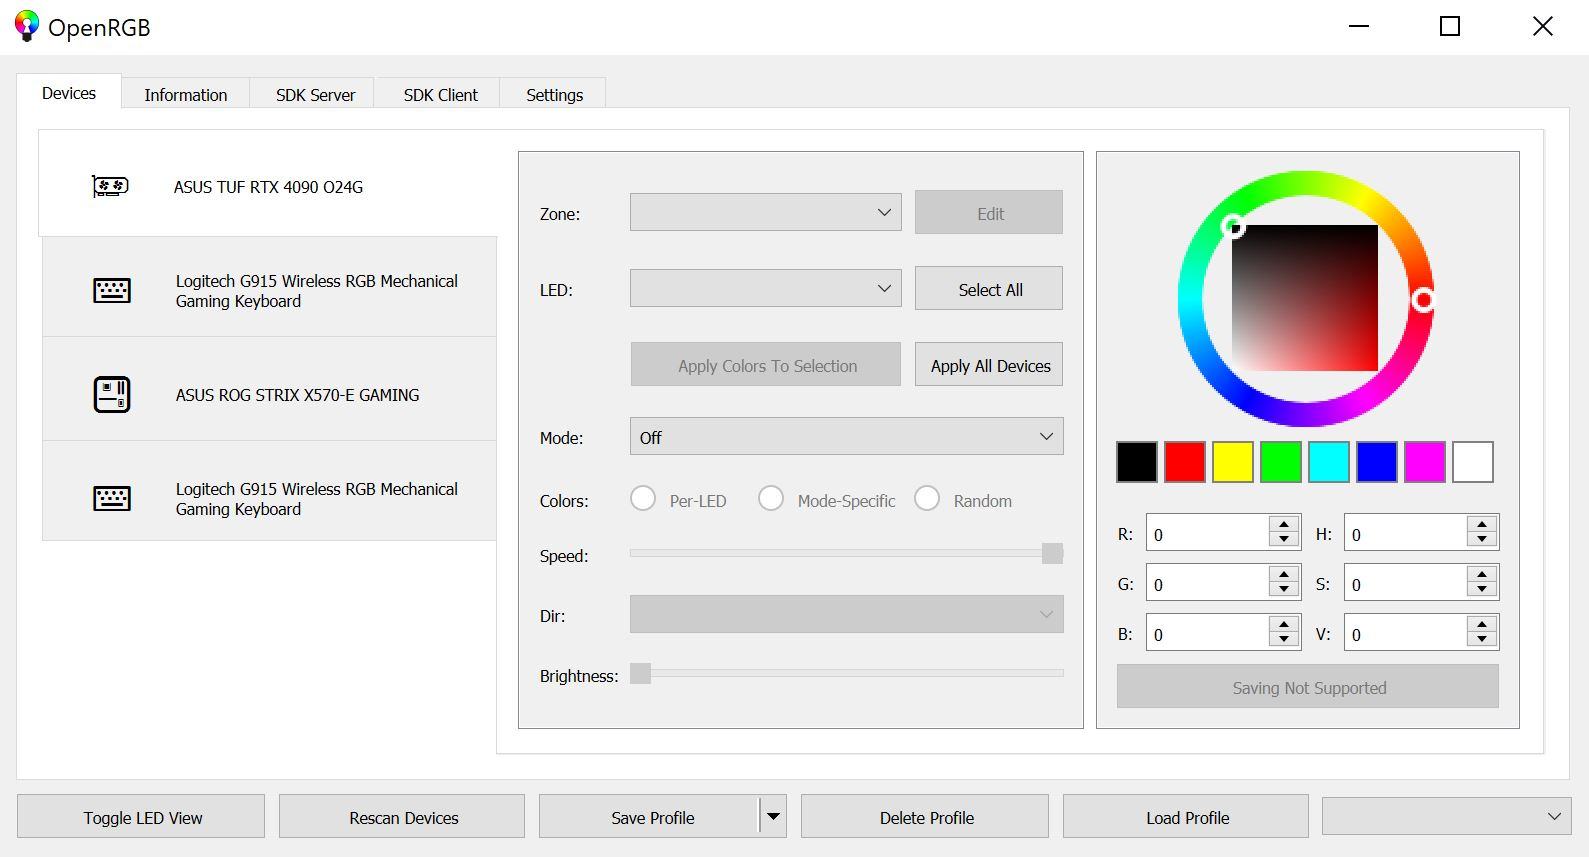The height and width of the screenshot is (857, 1589).
Task: Select the Per-LED colors radio button
Action: pyautogui.click(x=643, y=498)
